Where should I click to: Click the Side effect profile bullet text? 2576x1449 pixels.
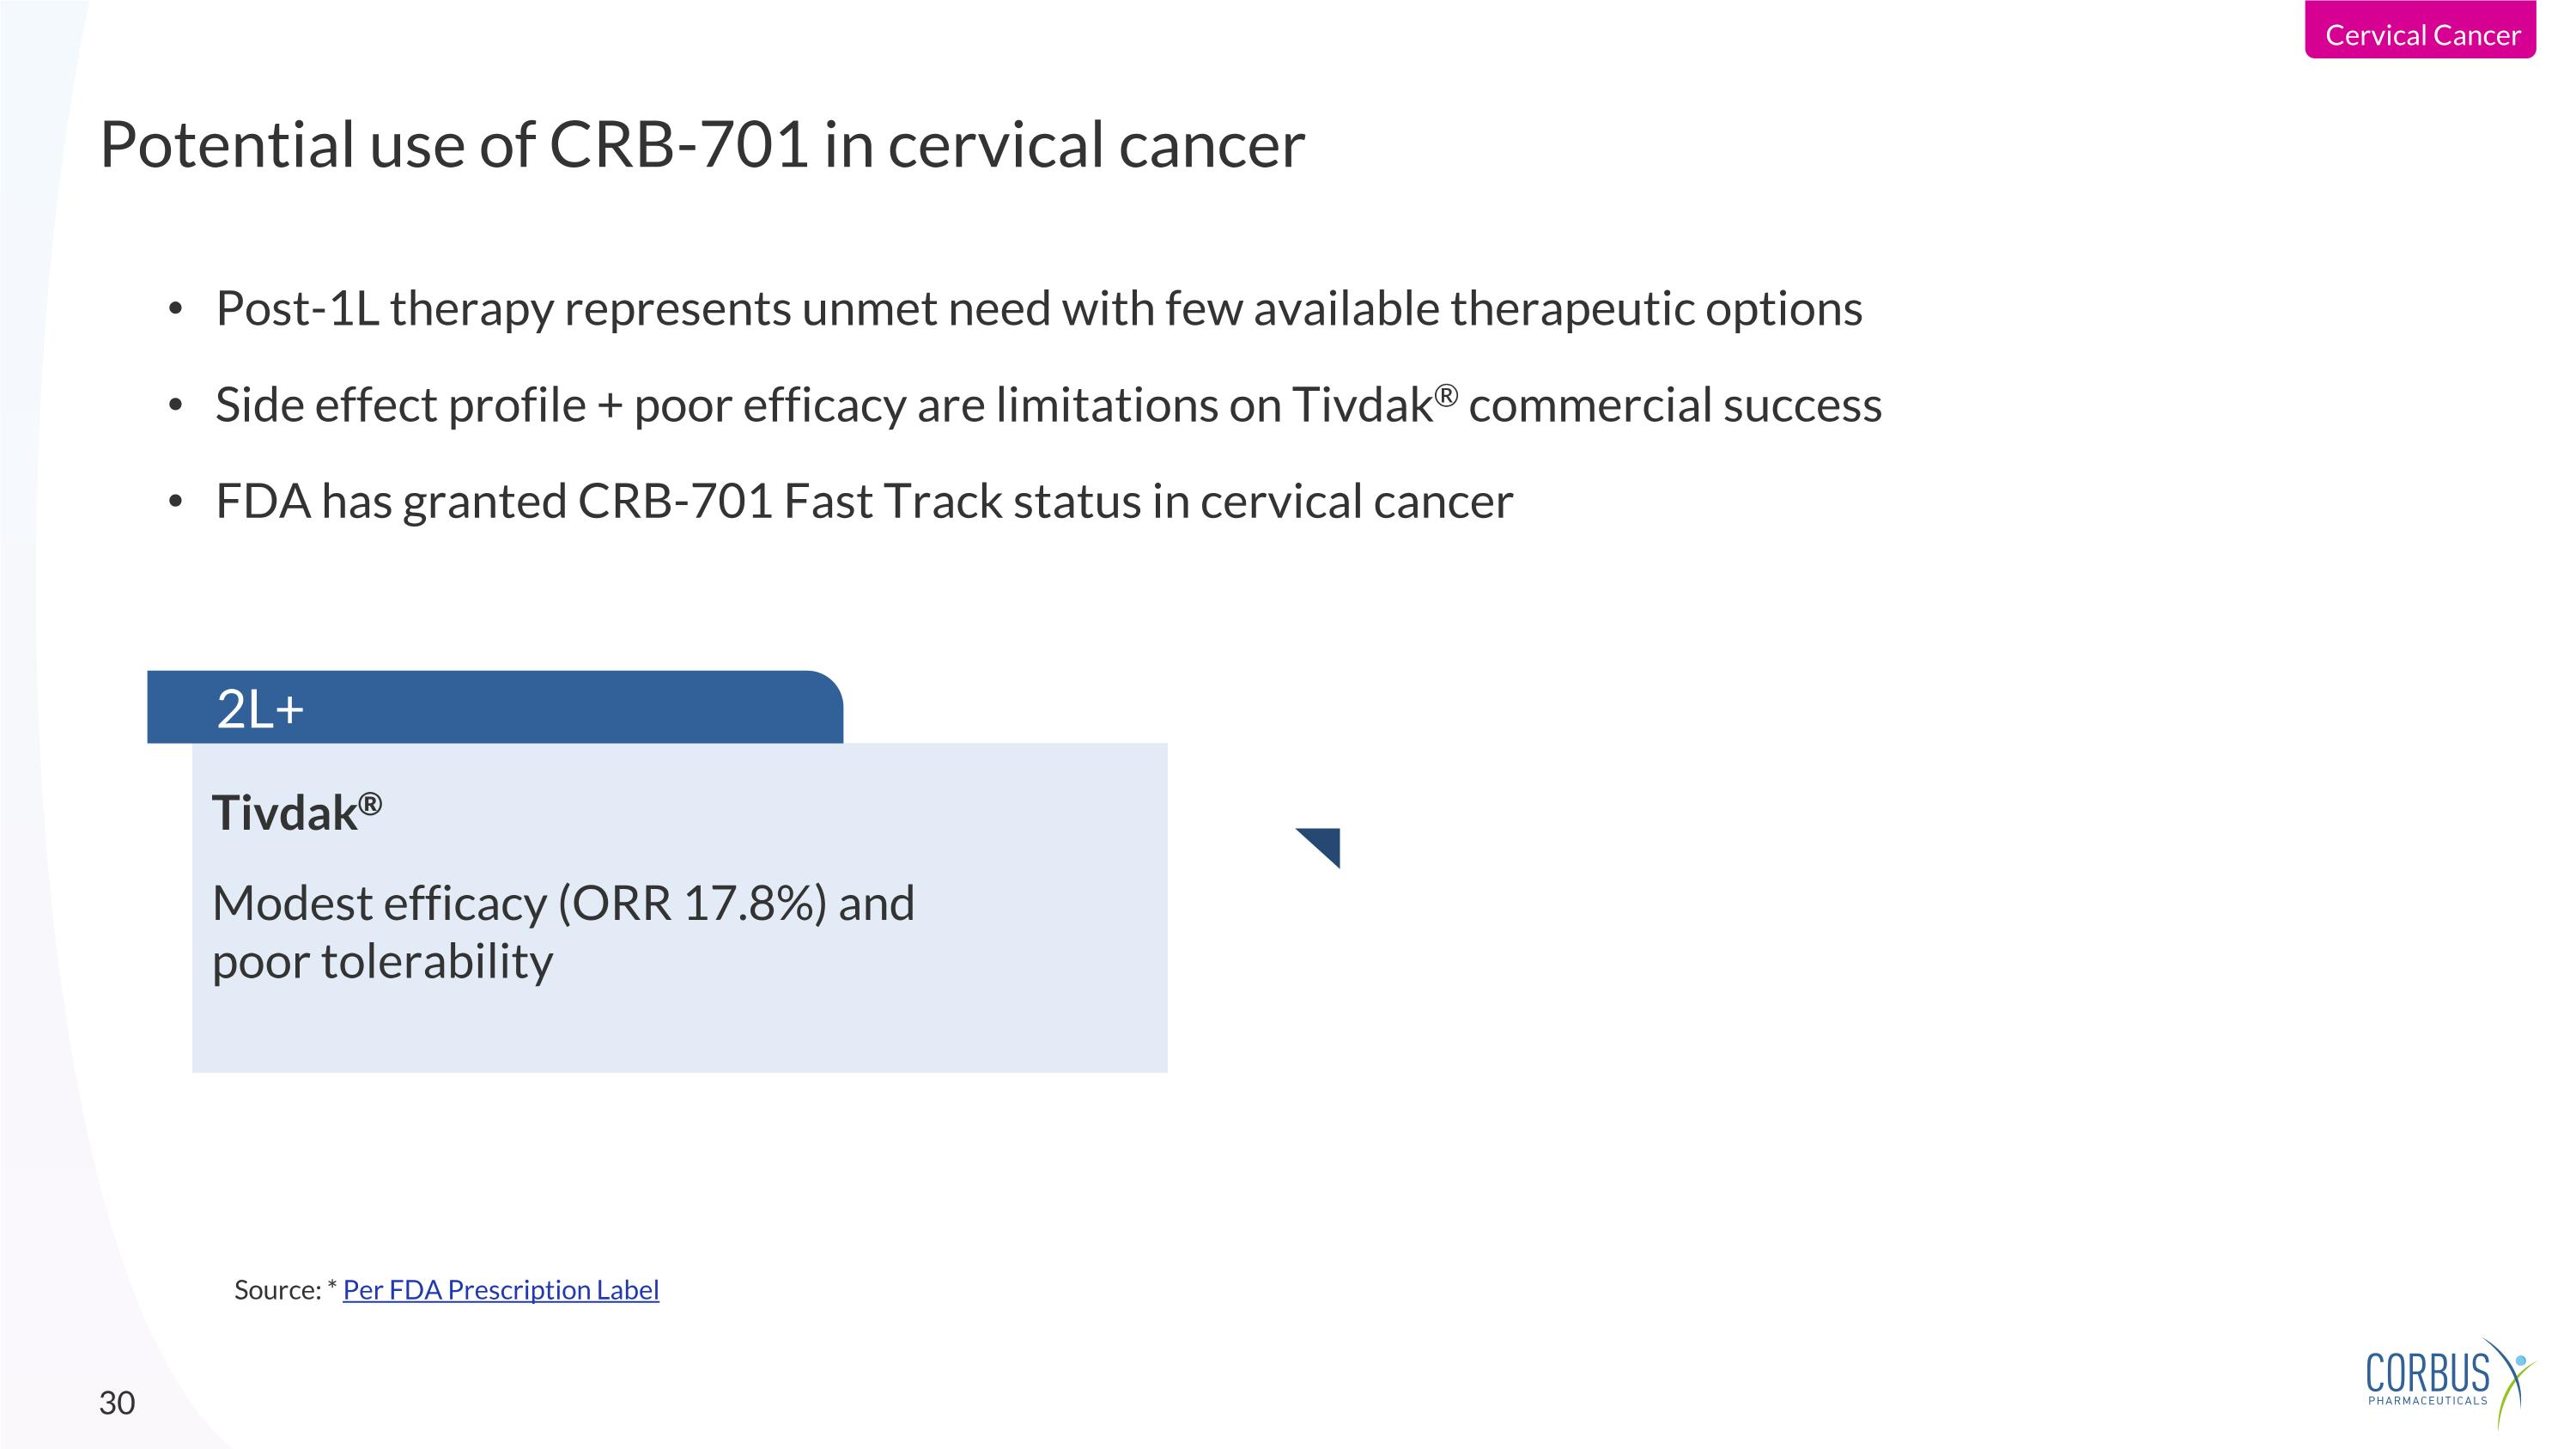point(1048,406)
